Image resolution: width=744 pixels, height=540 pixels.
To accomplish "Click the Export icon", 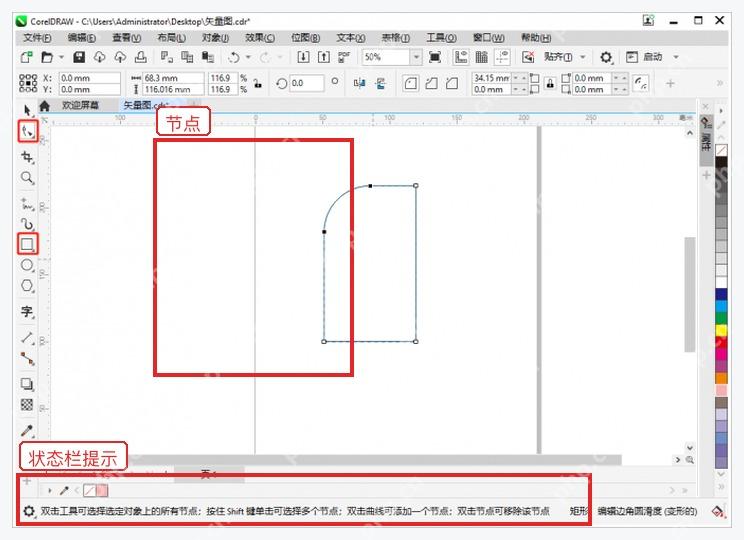I will (x=323, y=57).
